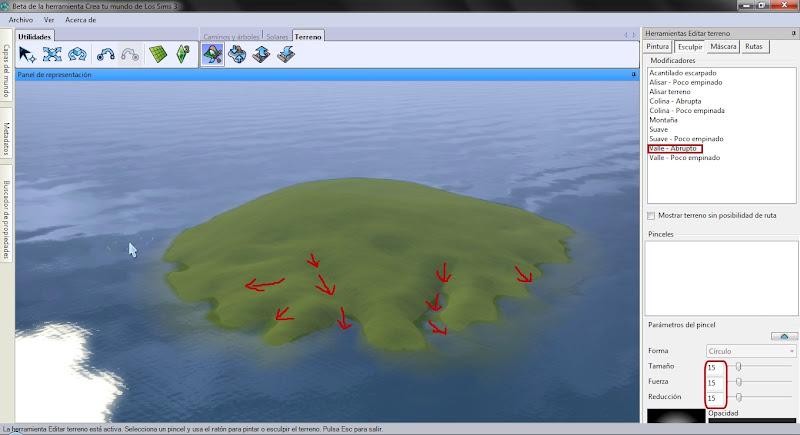This screenshot has width=800, height=435.
Task: Open the Archivo menu
Action: (20, 20)
